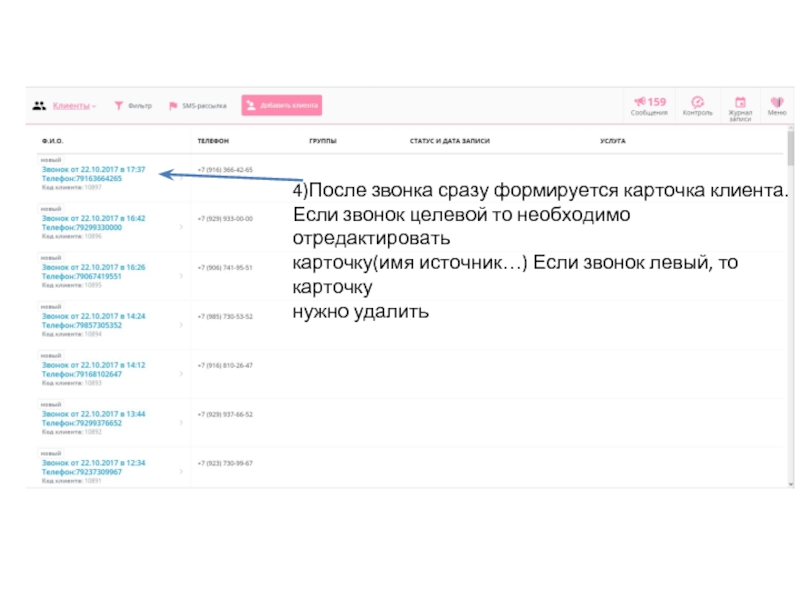This screenshot has height=600, width=800.
Task: Click Добавить клиента button
Action: pyautogui.click(x=282, y=105)
